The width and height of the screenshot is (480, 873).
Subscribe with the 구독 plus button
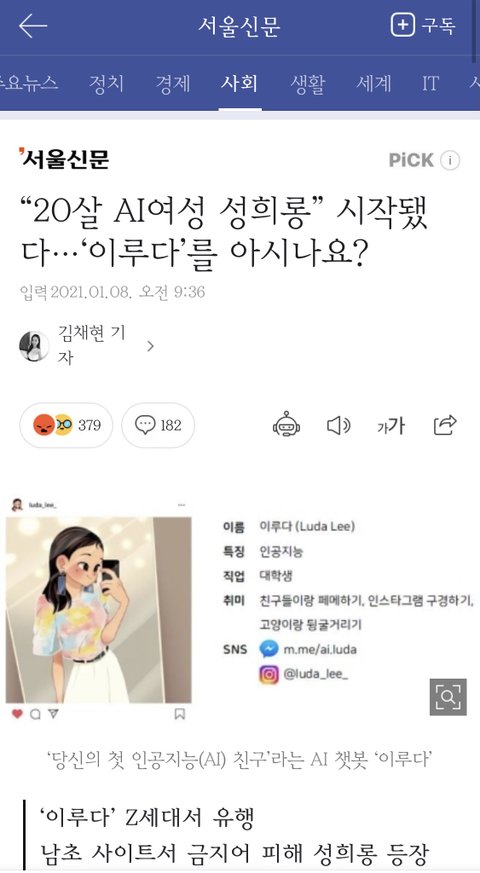[x=423, y=26]
